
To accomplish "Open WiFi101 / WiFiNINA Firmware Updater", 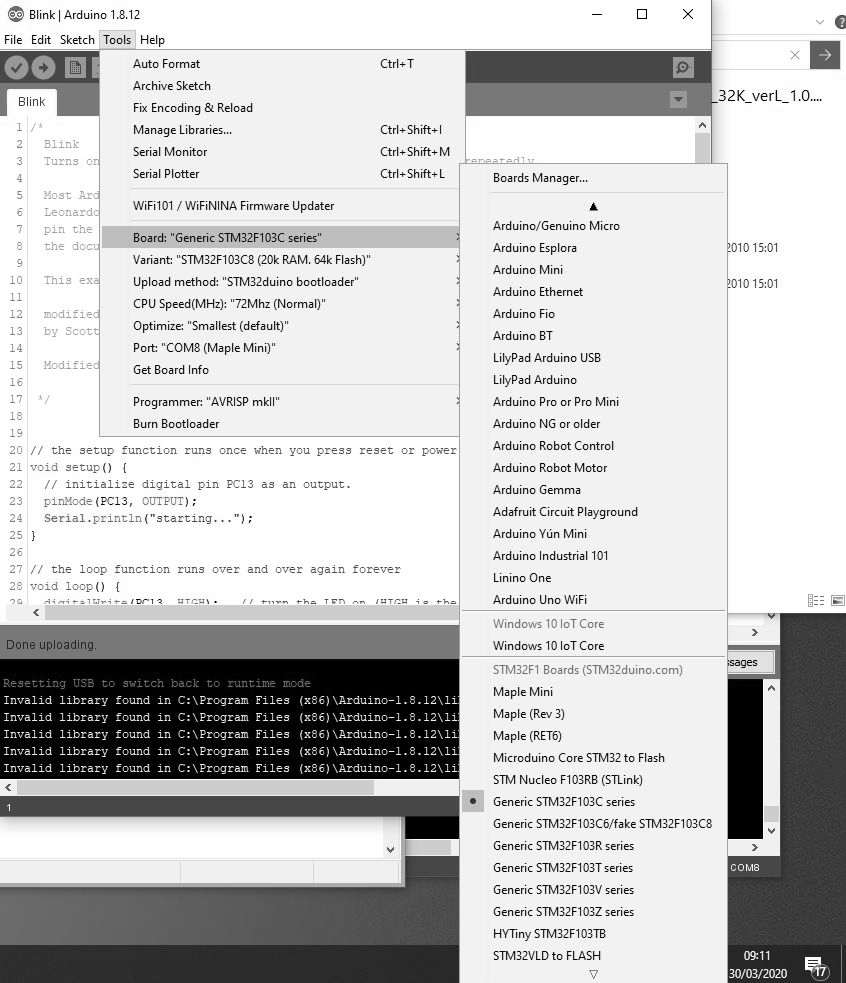I will 280,206.
